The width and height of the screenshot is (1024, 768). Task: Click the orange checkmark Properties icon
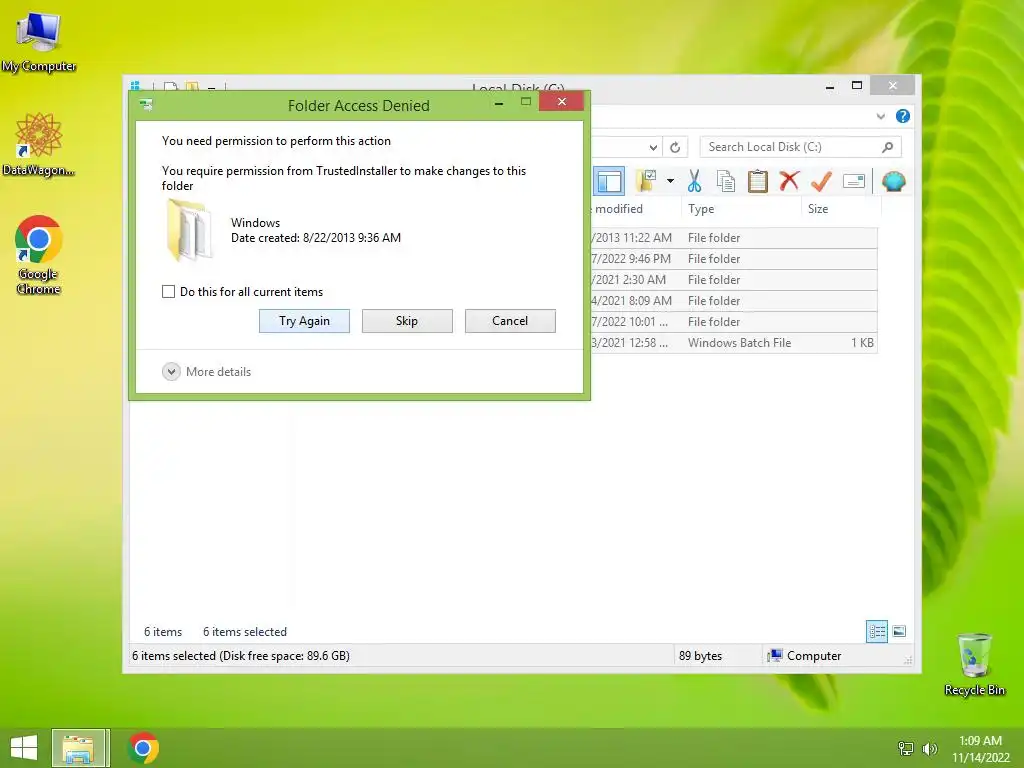tap(821, 181)
